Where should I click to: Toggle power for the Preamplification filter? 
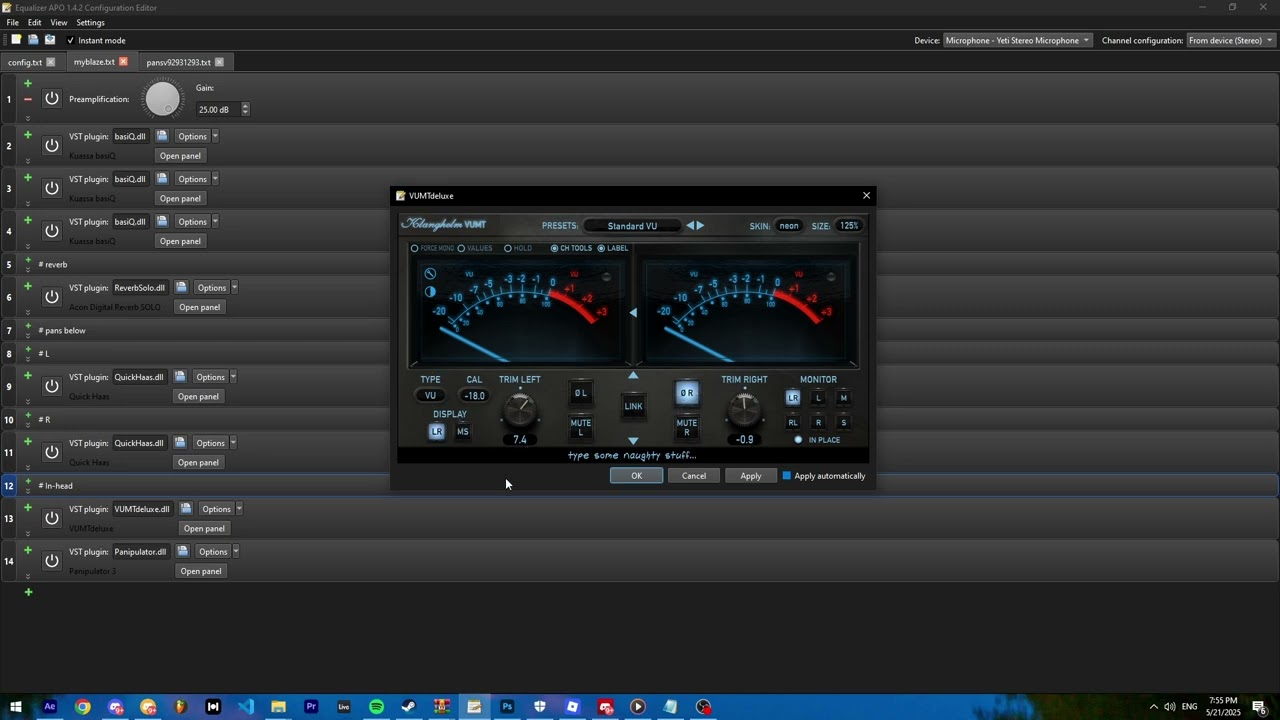pyautogui.click(x=52, y=99)
